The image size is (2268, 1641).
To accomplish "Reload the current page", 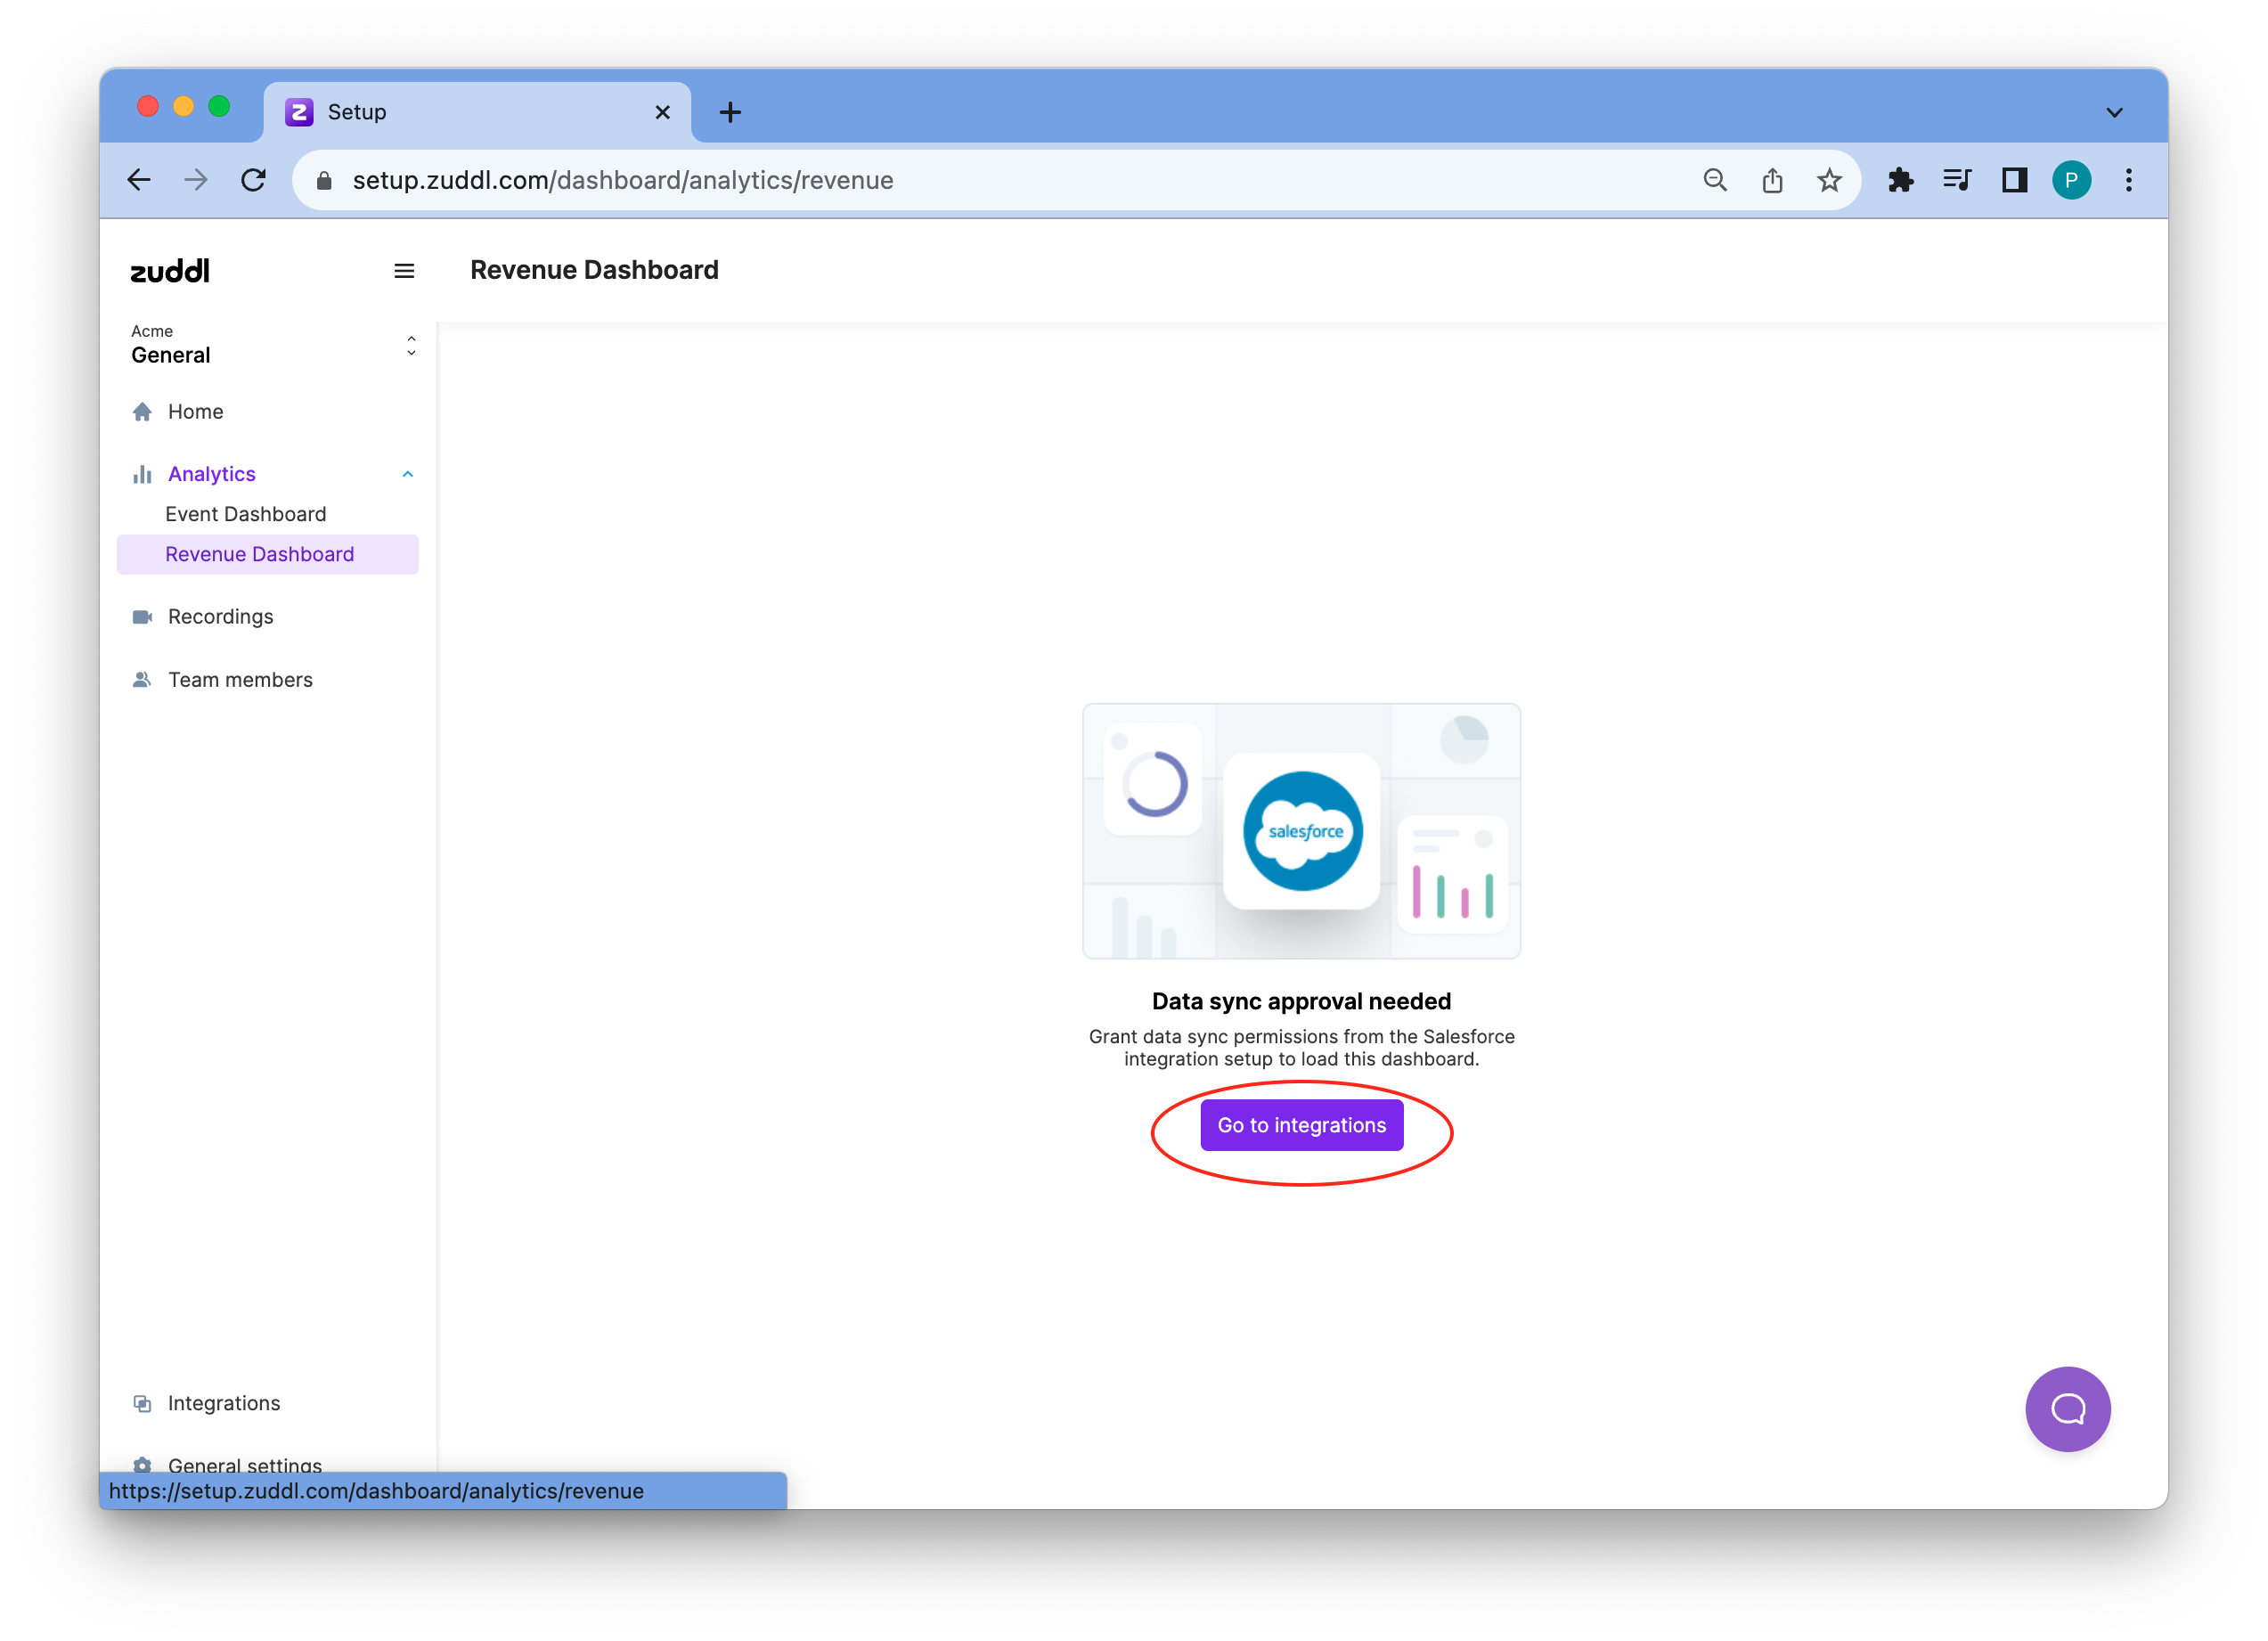I will [x=254, y=180].
